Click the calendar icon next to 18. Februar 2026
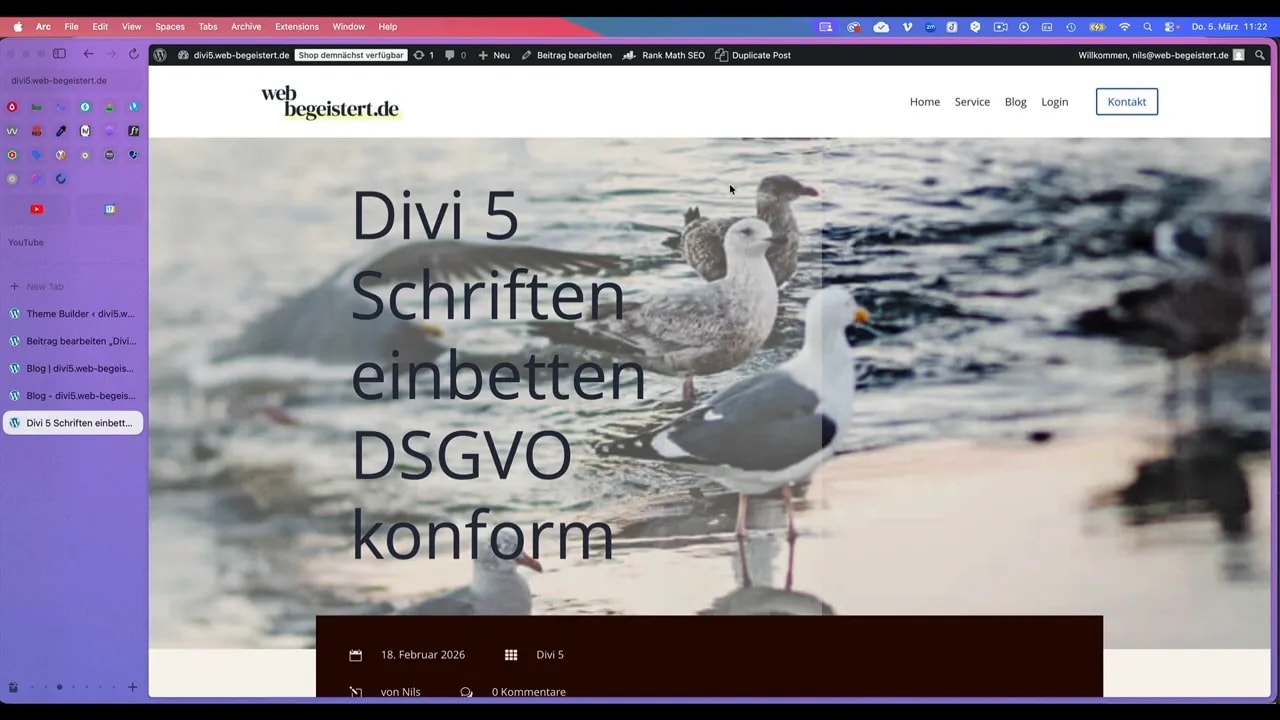The image size is (1280, 720). pyautogui.click(x=355, y=654)
